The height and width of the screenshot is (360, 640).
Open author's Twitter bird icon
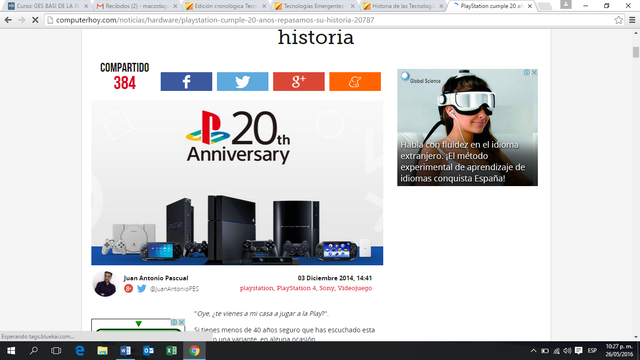[x=142, y=289]
